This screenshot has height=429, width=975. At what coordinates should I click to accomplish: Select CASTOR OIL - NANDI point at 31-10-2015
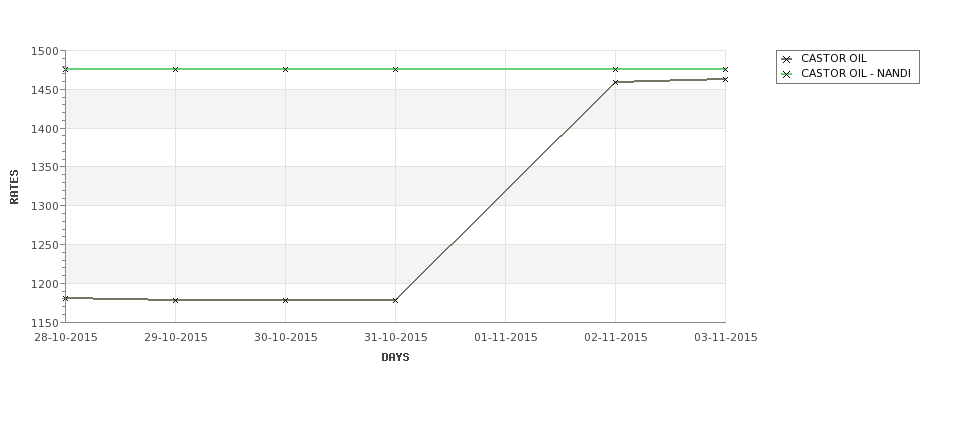coord(395,69)
